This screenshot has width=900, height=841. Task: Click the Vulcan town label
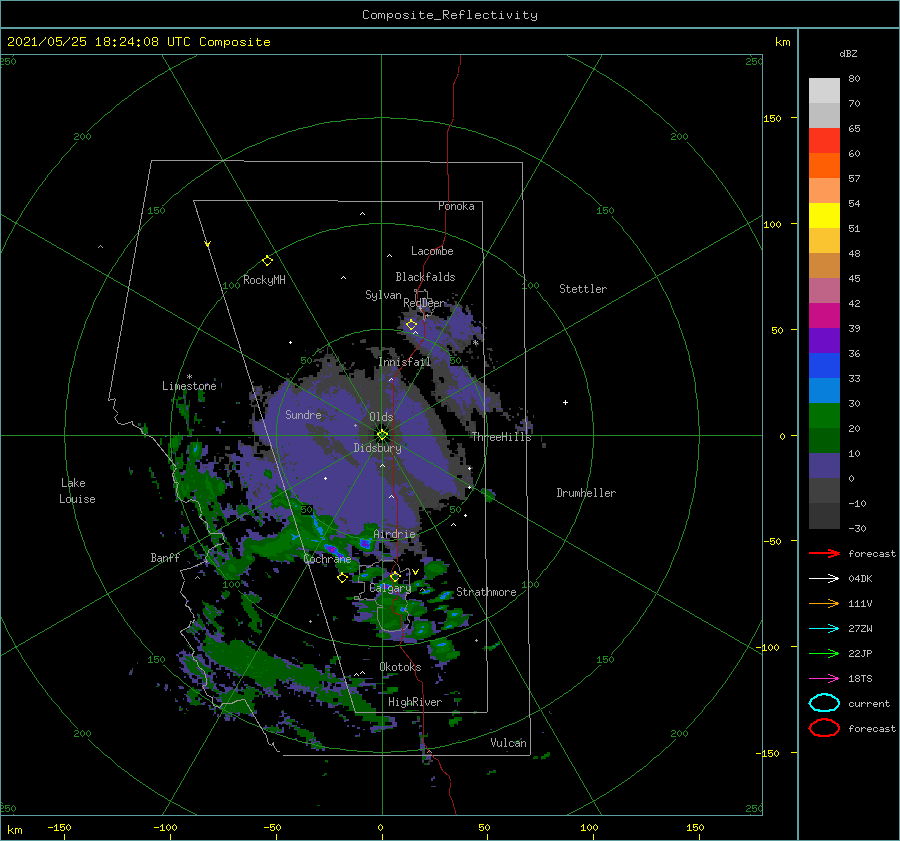point(508,743)
